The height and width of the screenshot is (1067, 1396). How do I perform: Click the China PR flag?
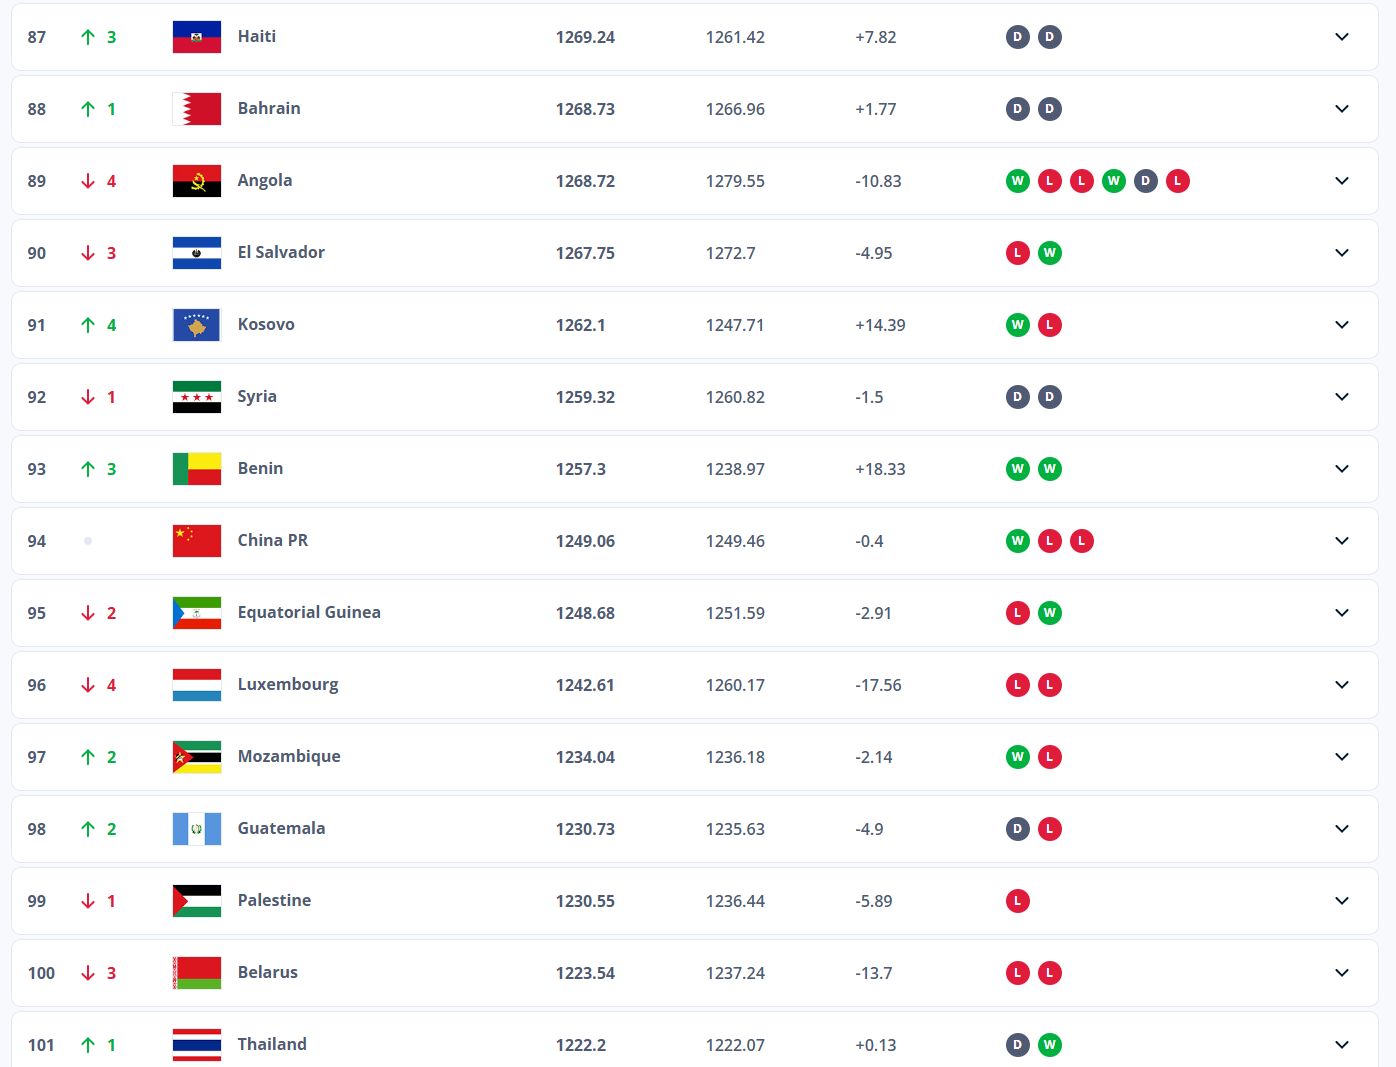click(196, 541)
